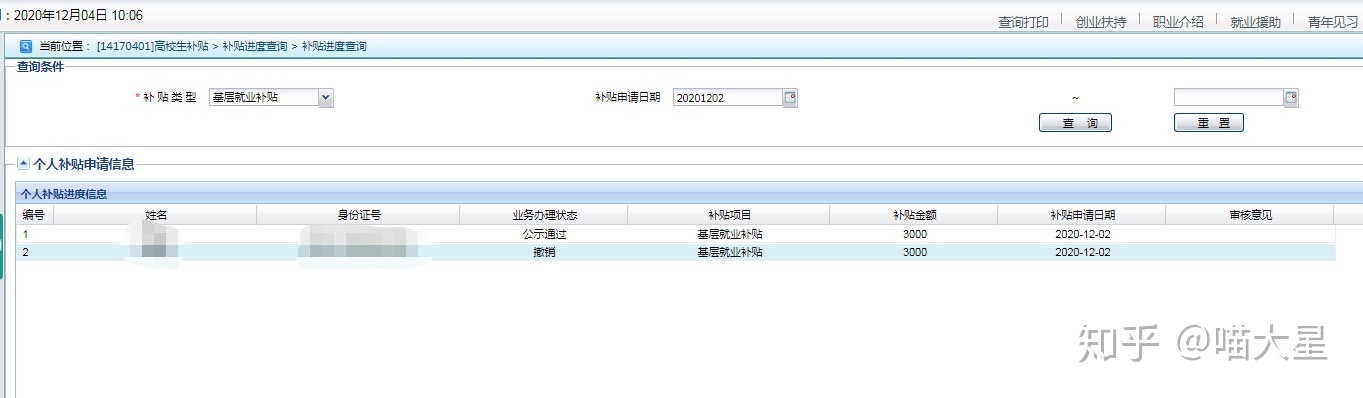This screenshot has height=398, width=1363.
Task: Open calendar picker for the end date field
Action: pyautogui.click(x=1291, y=97)
